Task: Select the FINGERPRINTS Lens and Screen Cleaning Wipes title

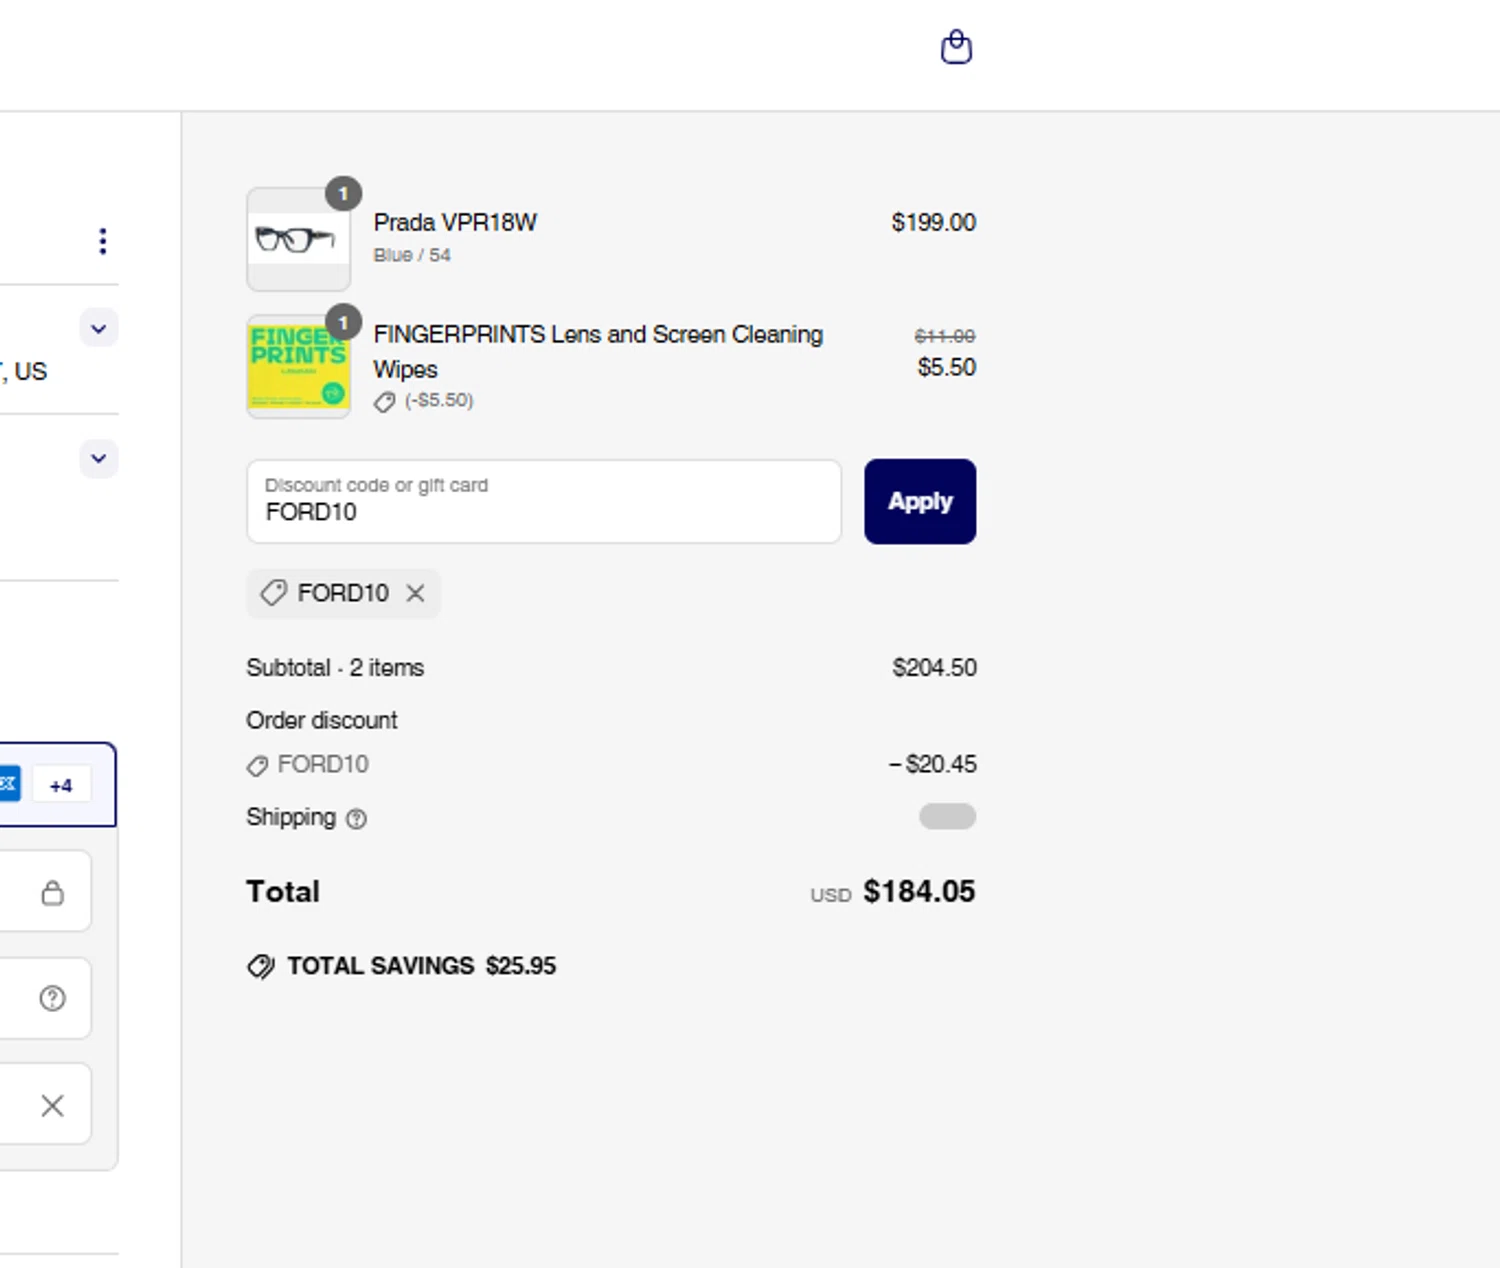Action: coord(598,351)
